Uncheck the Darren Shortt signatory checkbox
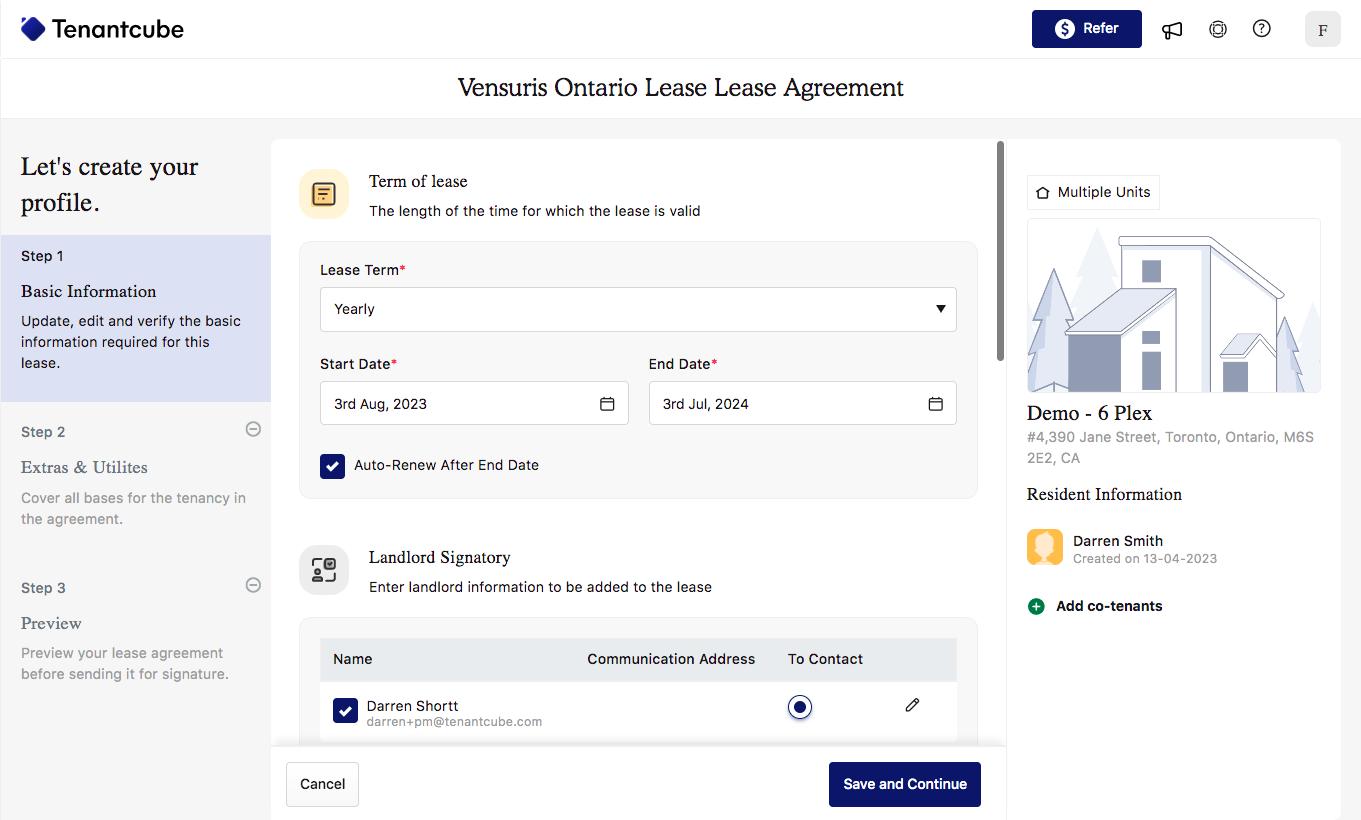1361x820 pixels. tap(346, 711)
